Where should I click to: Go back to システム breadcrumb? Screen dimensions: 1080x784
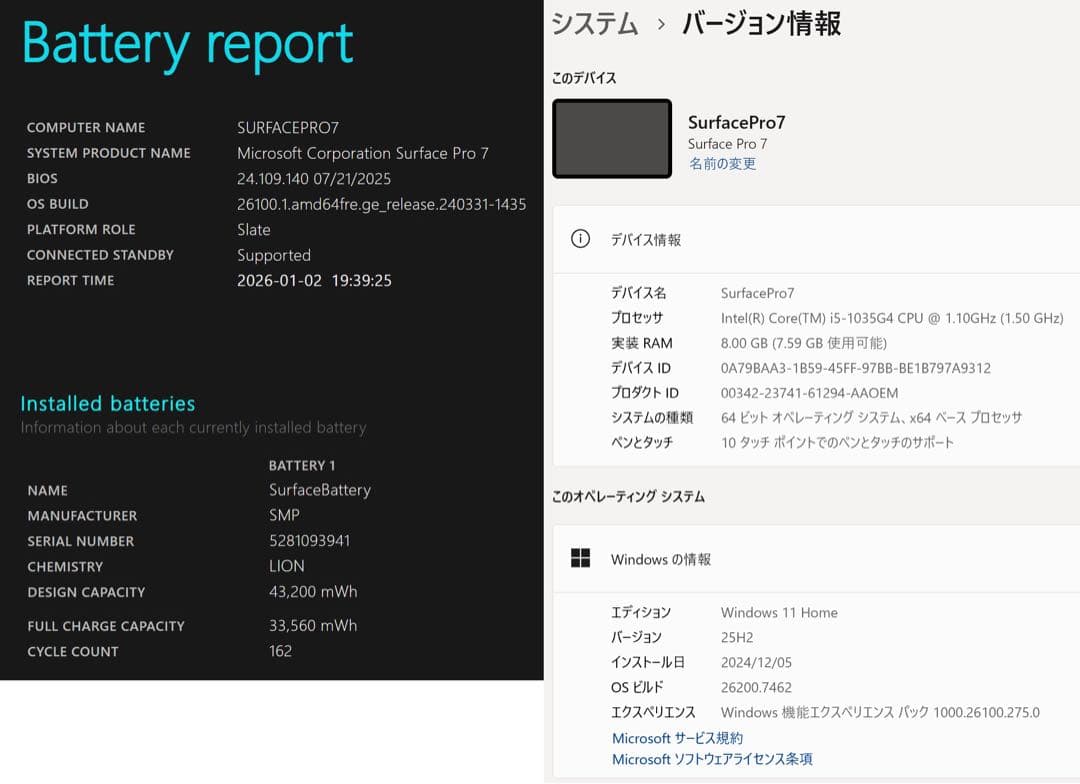point(595,24)
